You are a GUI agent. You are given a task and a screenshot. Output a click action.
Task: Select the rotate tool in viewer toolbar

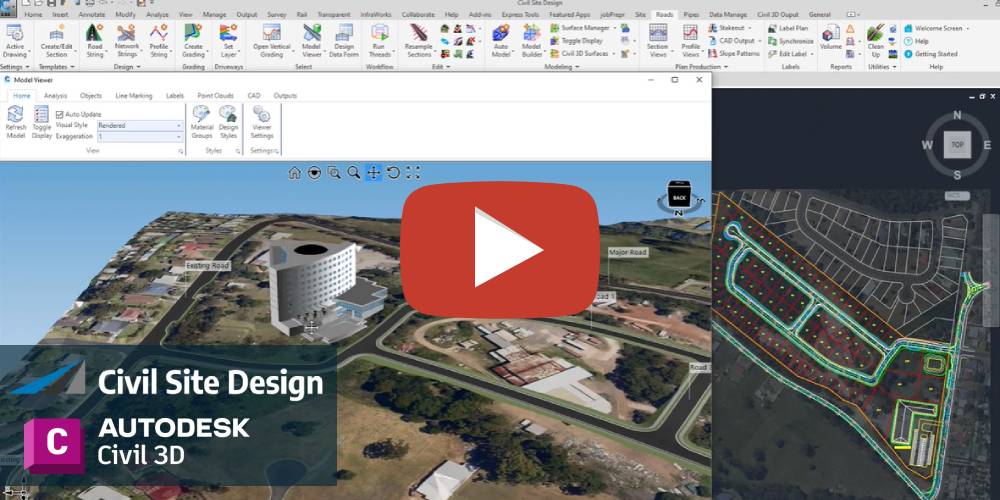tap(393, 173)
